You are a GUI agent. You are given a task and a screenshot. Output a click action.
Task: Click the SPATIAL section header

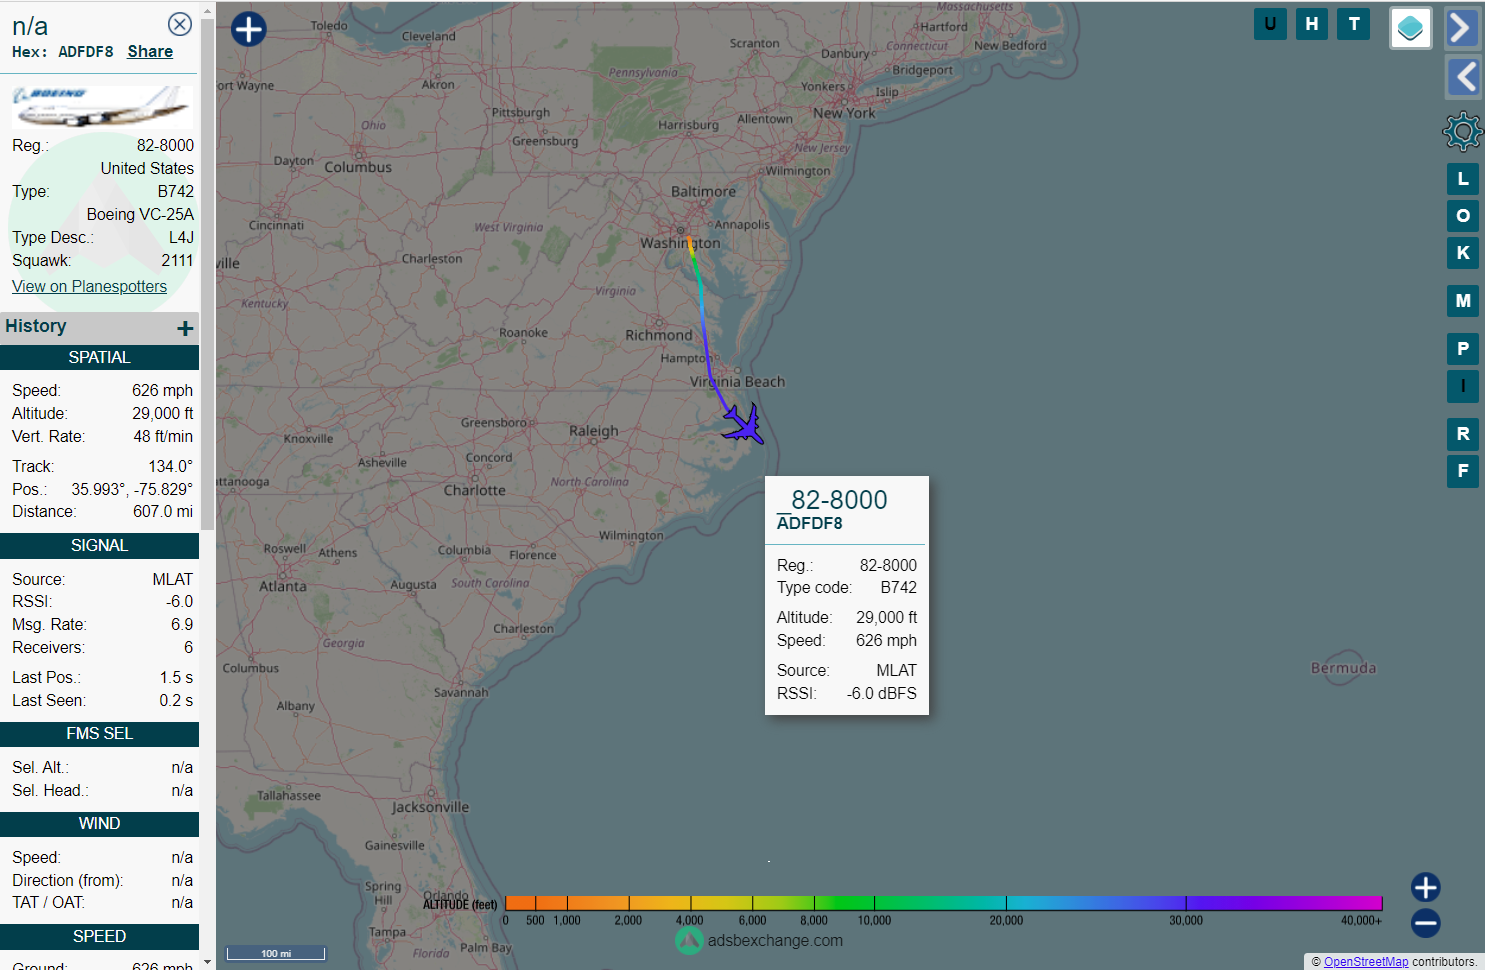[x=99, y=358]
